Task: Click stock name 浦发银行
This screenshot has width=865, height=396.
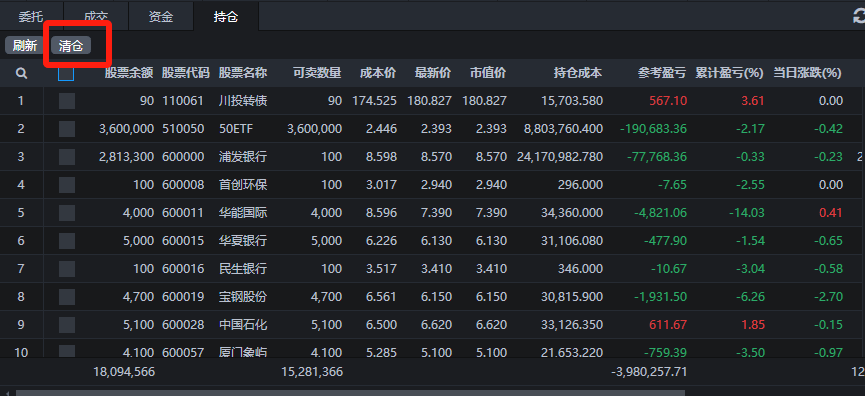Action: 243,157
